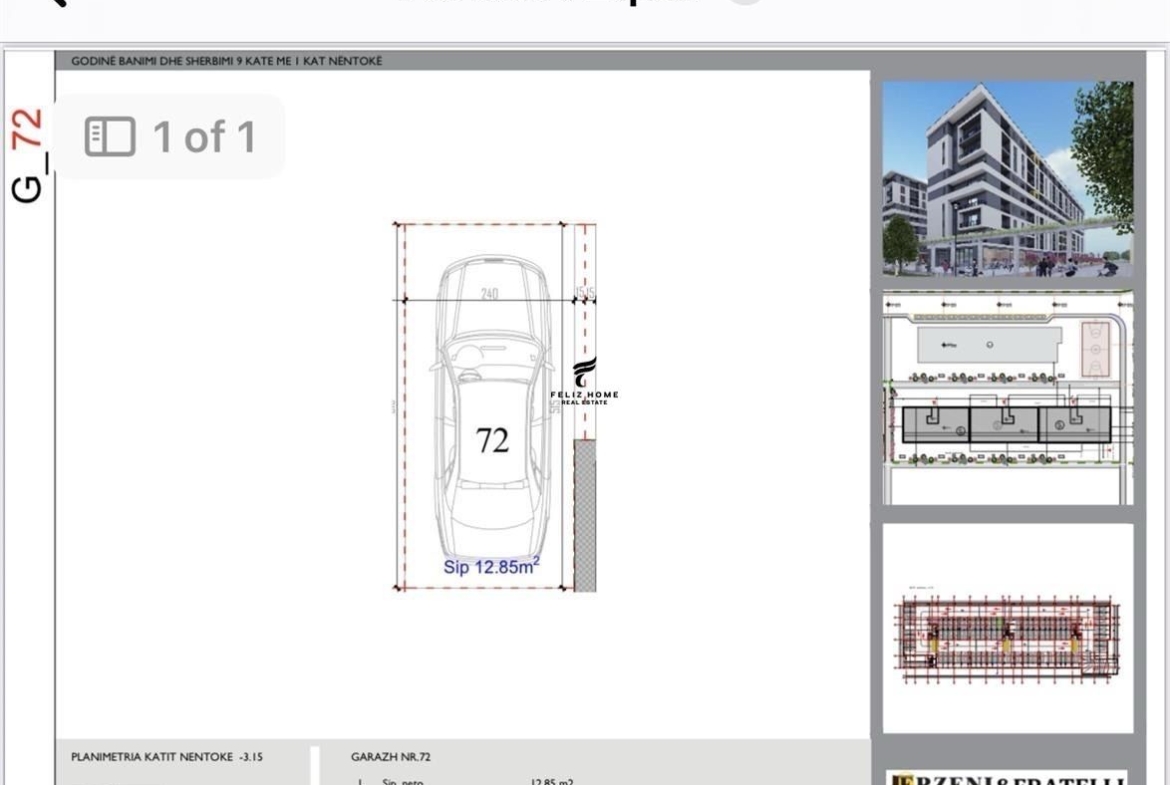Tap the 3D building render image
The image size is (1170, 785).
[x=1007, y=179]
